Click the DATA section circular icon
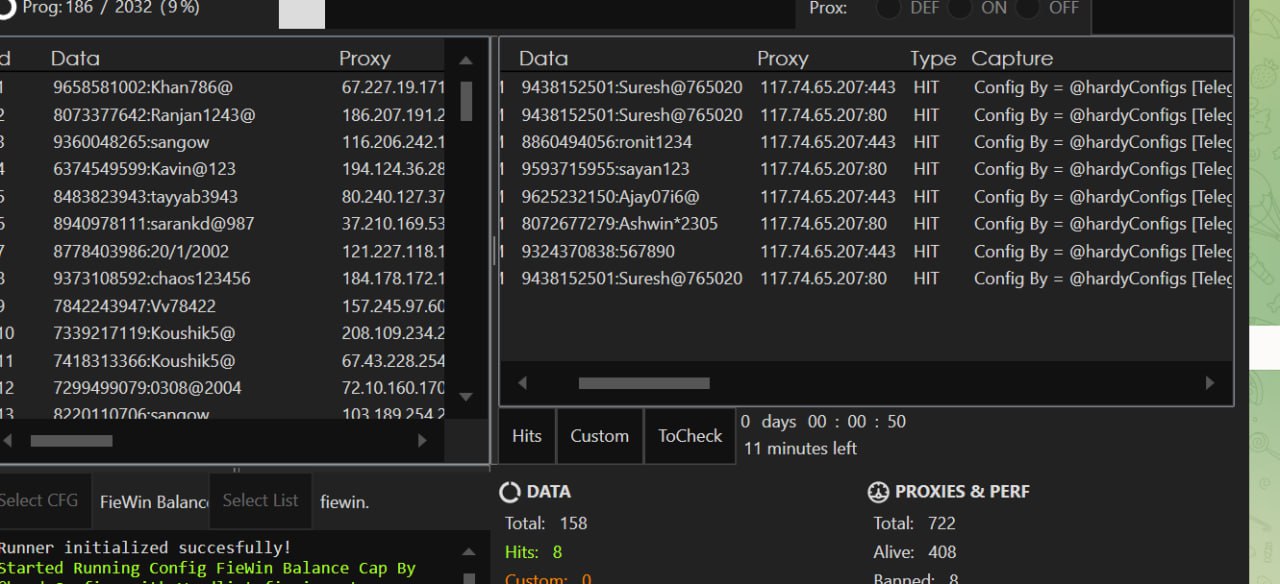The width and height of the screenshot is (1280, 584). 510,492
